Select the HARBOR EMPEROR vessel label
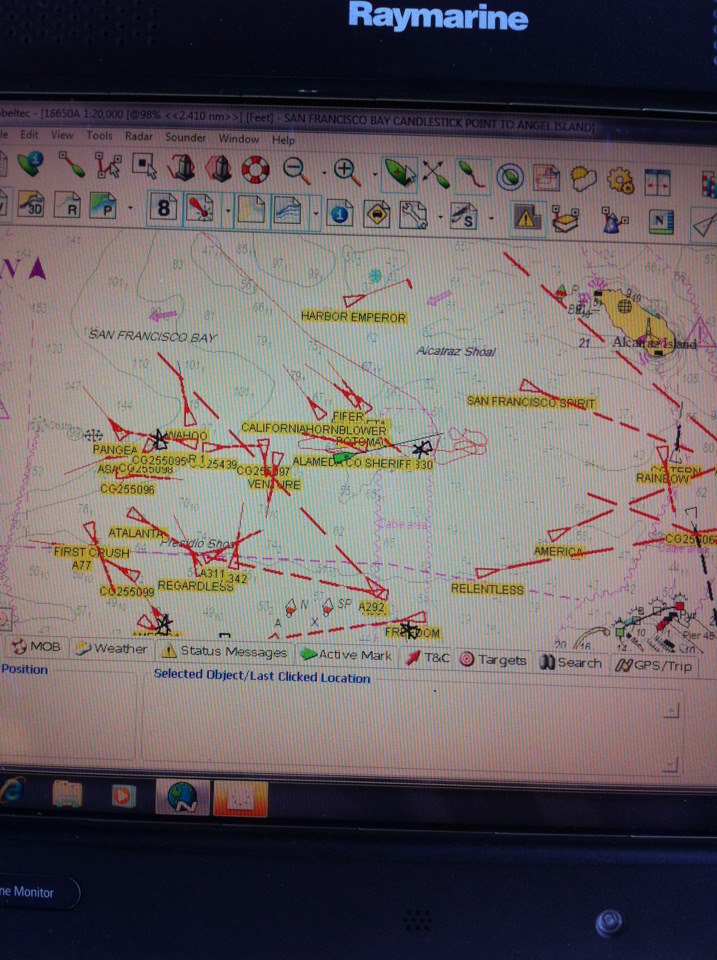Viewport: 717px width, 960px height. point(353,317)
